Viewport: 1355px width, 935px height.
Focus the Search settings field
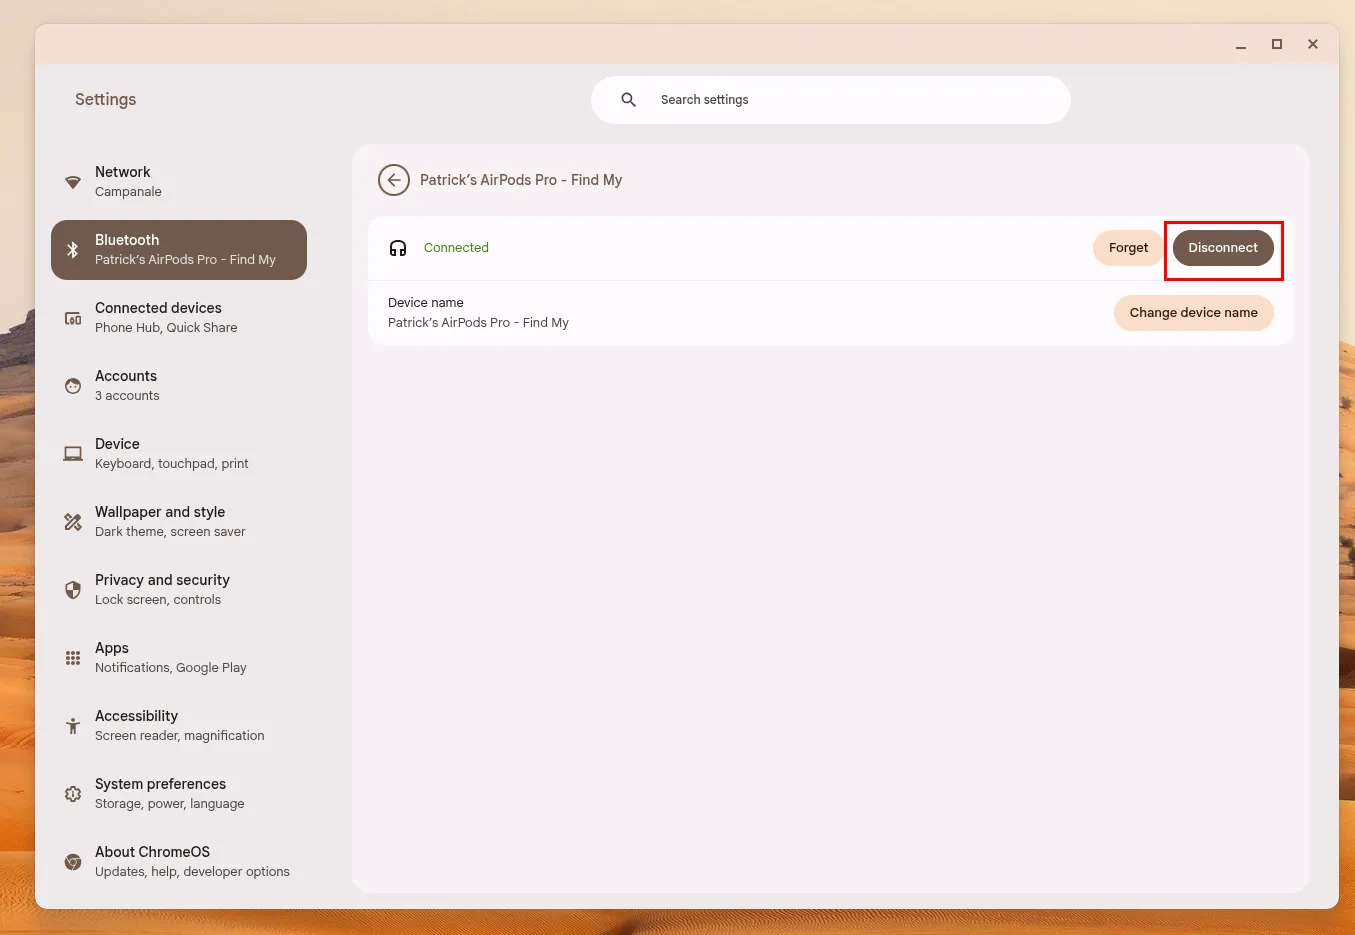coord(850,100)
